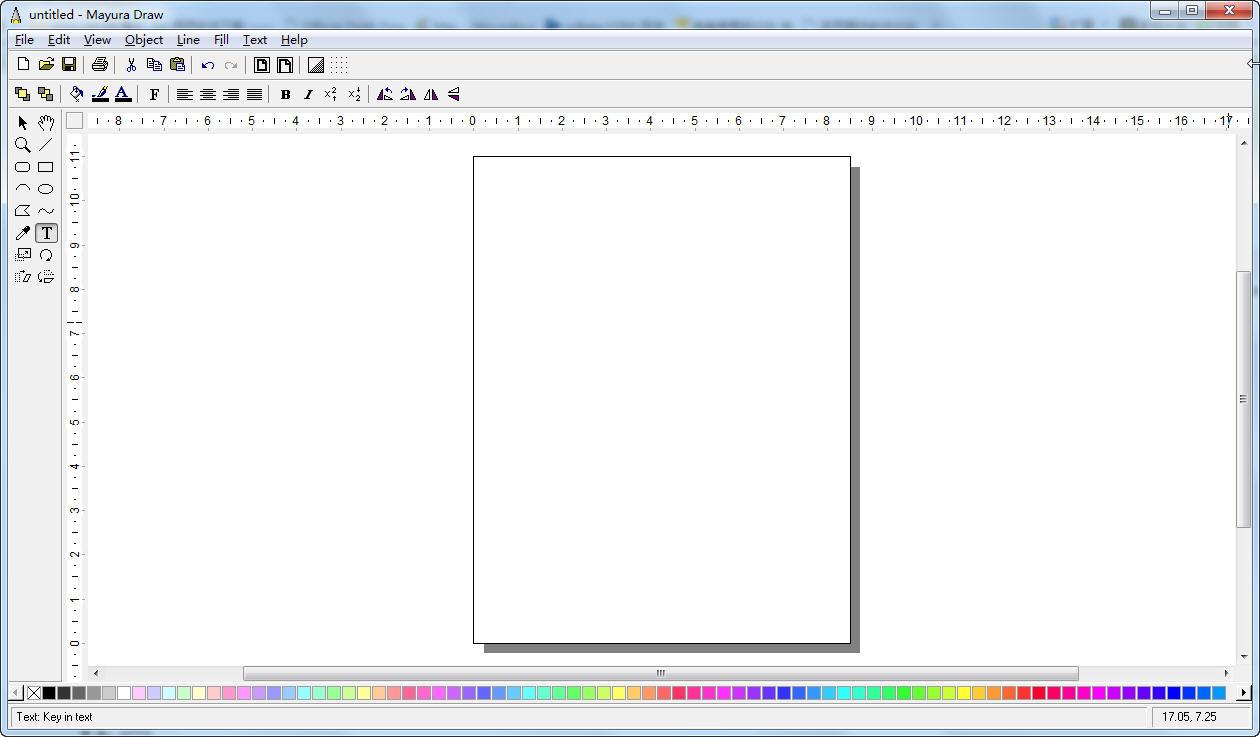Select the Zoom magnifier tool
Viewport: 1260px width, 737px height.
point(22,145)
